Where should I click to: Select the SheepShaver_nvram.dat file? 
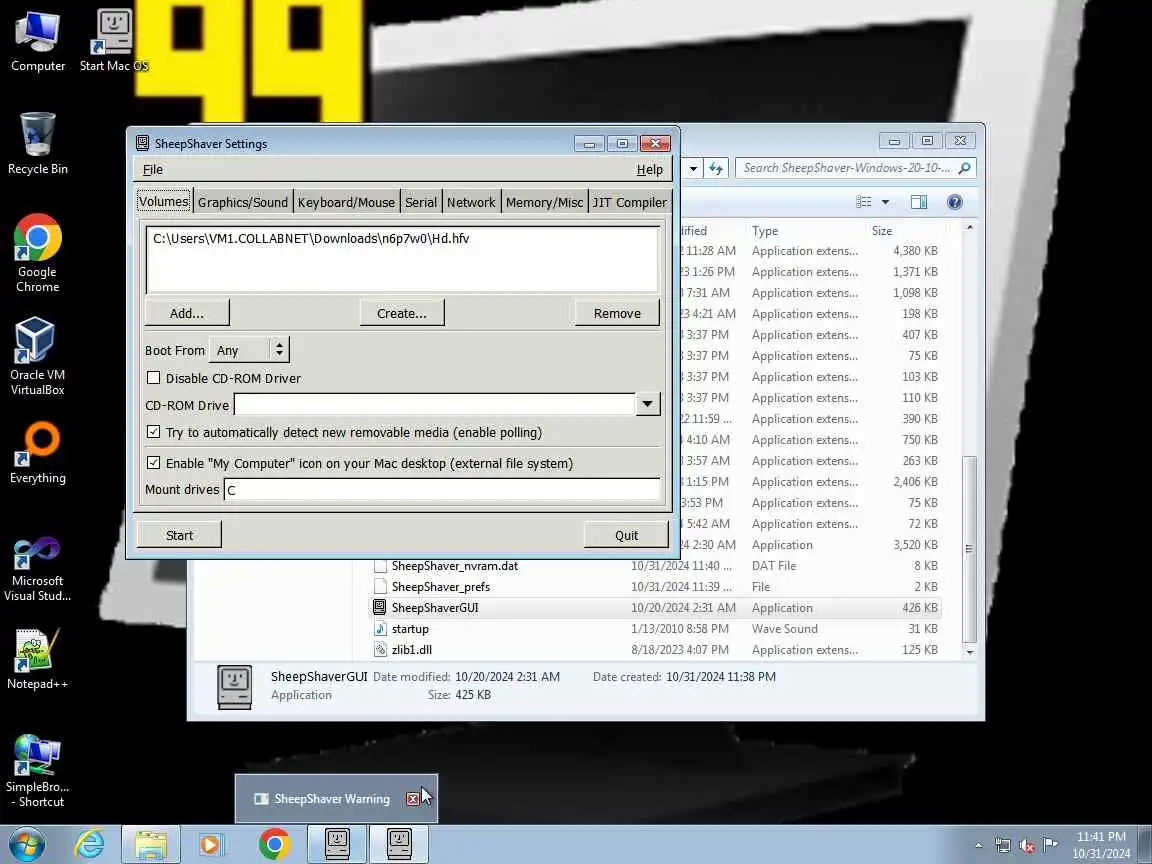pos(455,566)
